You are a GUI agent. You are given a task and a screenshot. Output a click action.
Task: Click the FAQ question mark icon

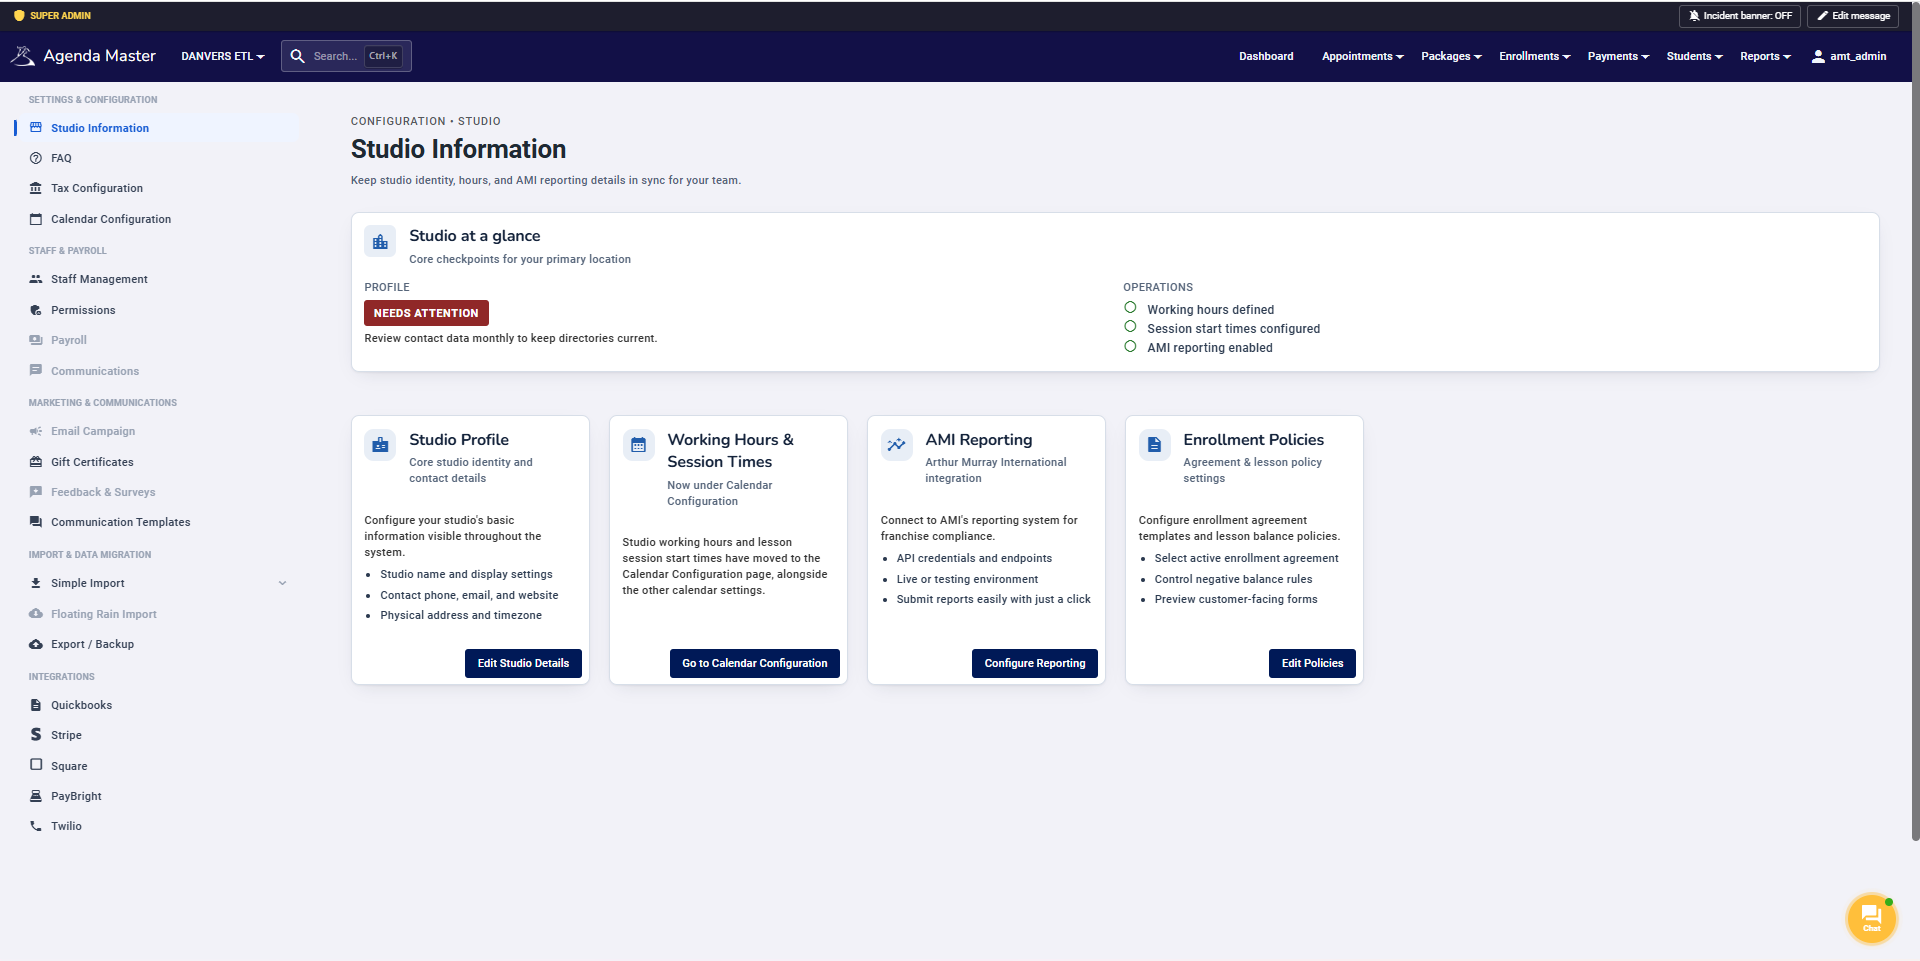pos(36,158)
